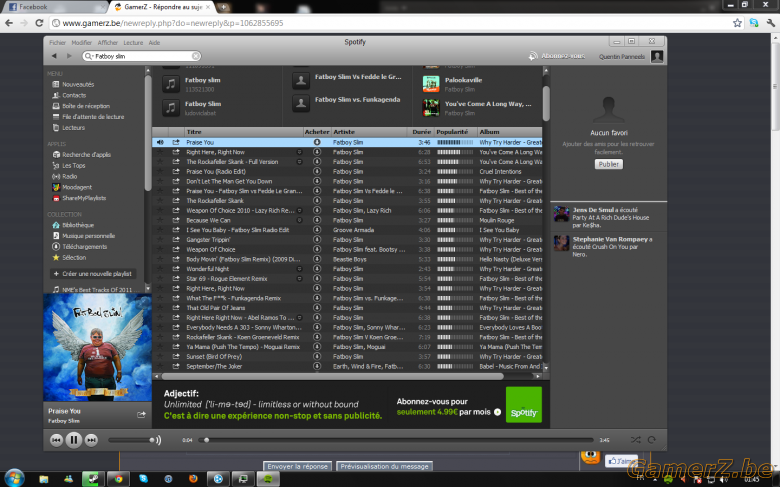780x487 pixels.
Task: Click browser address bar
Action: 390,23
